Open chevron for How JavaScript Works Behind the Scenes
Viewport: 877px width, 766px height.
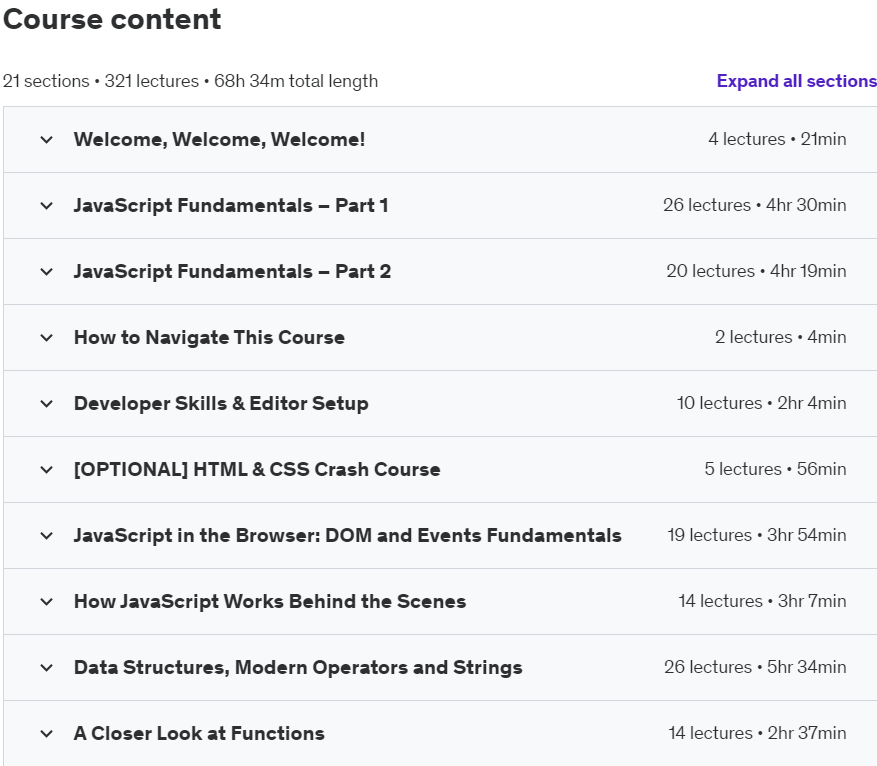click(x=46, y=602)
